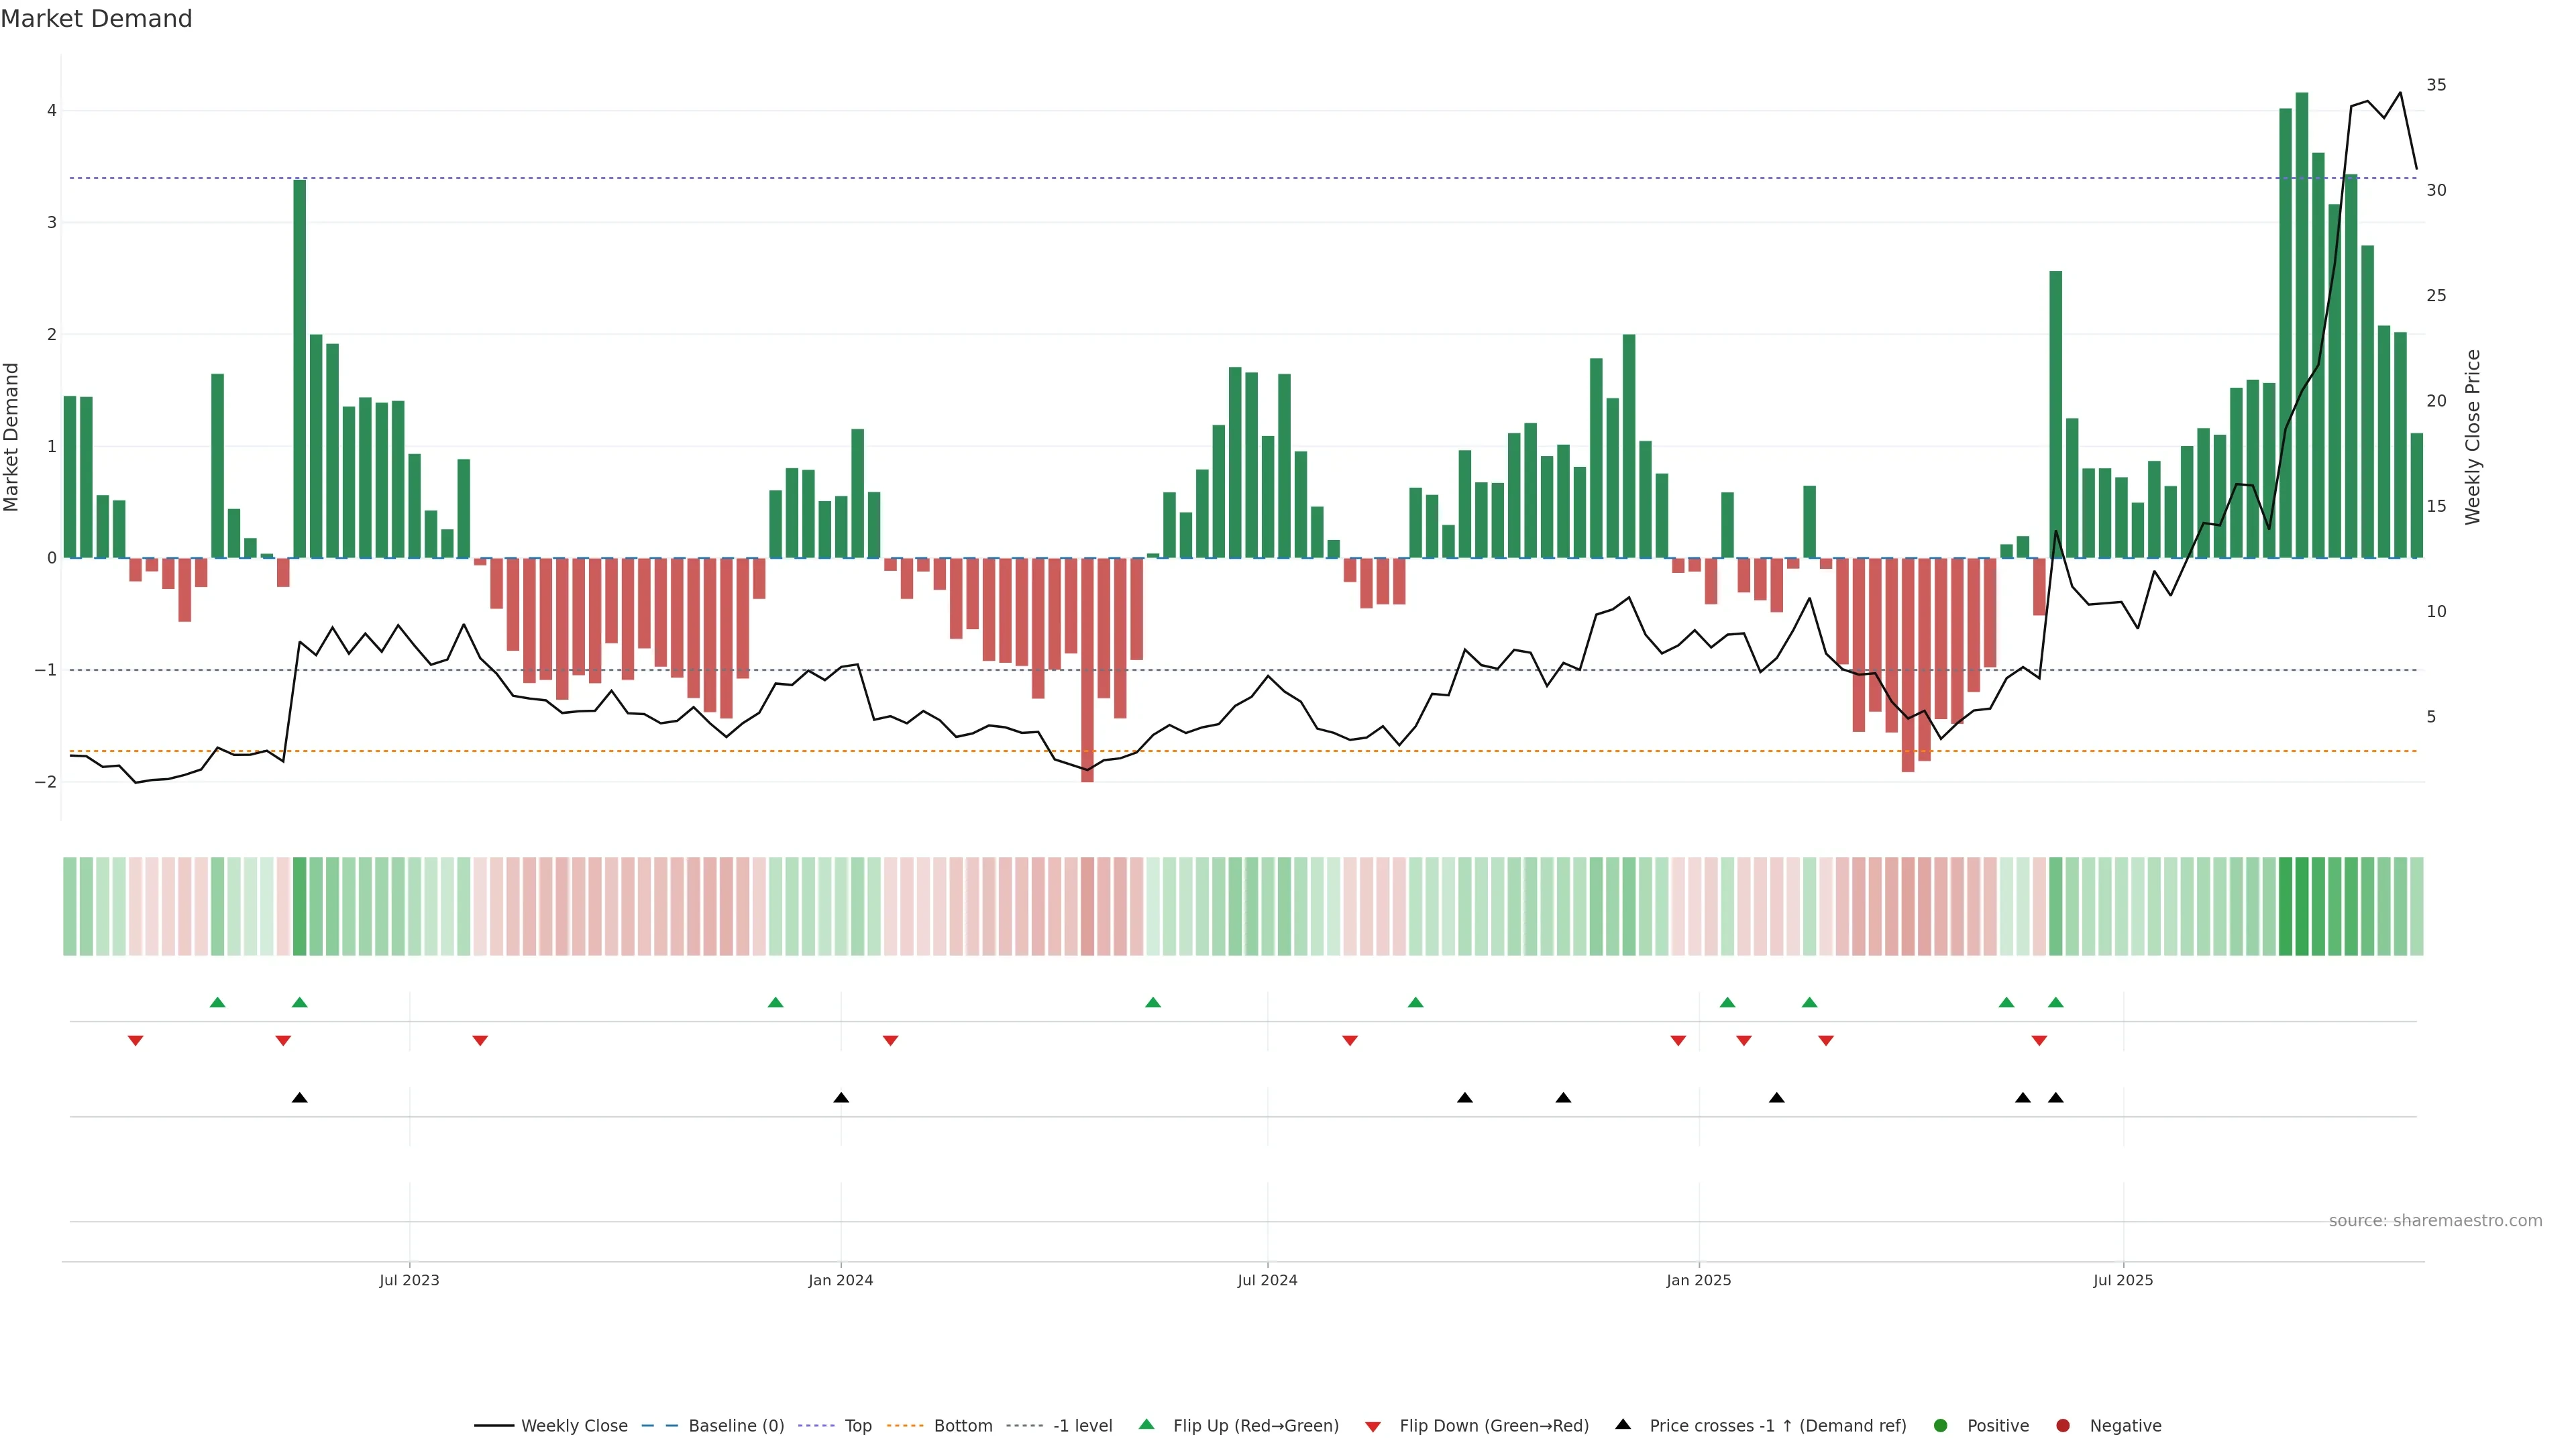Click Flip Down red triangle legend icon
This screenshot has width=2576, height=1449.
tap(1373, 1426)
